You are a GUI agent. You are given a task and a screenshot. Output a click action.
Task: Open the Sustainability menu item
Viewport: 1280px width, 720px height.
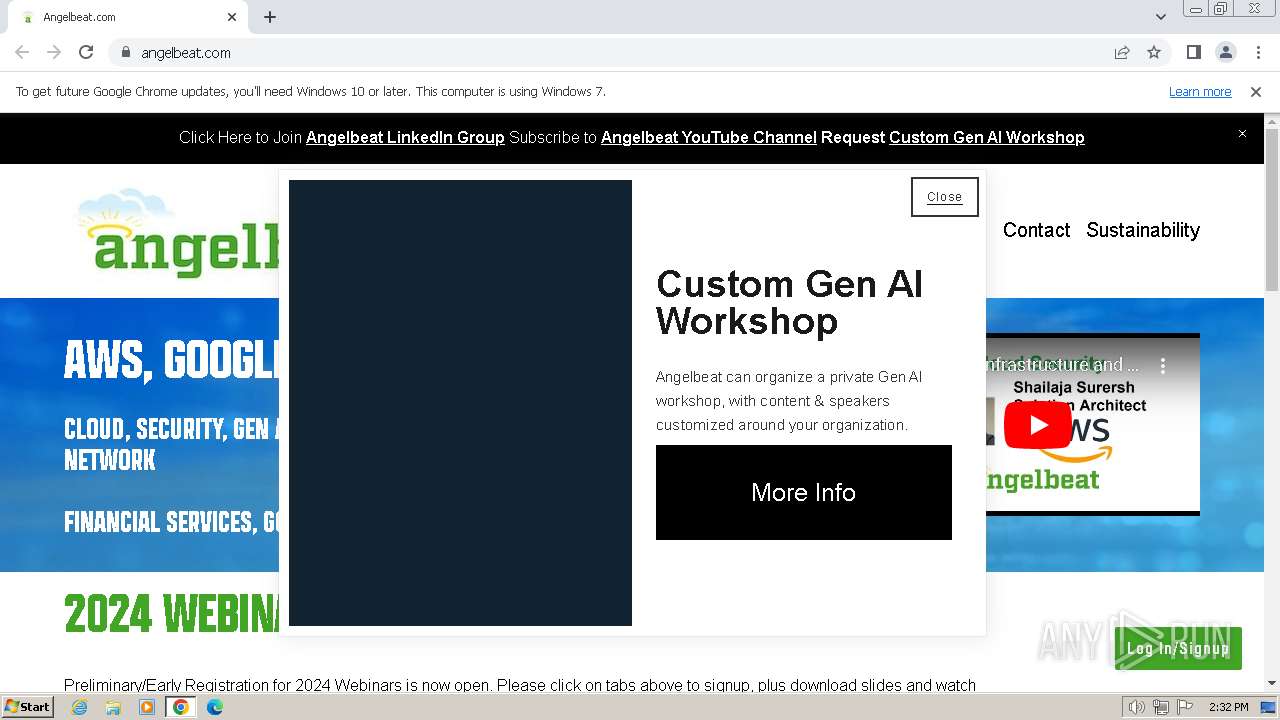click(1143, 230)
